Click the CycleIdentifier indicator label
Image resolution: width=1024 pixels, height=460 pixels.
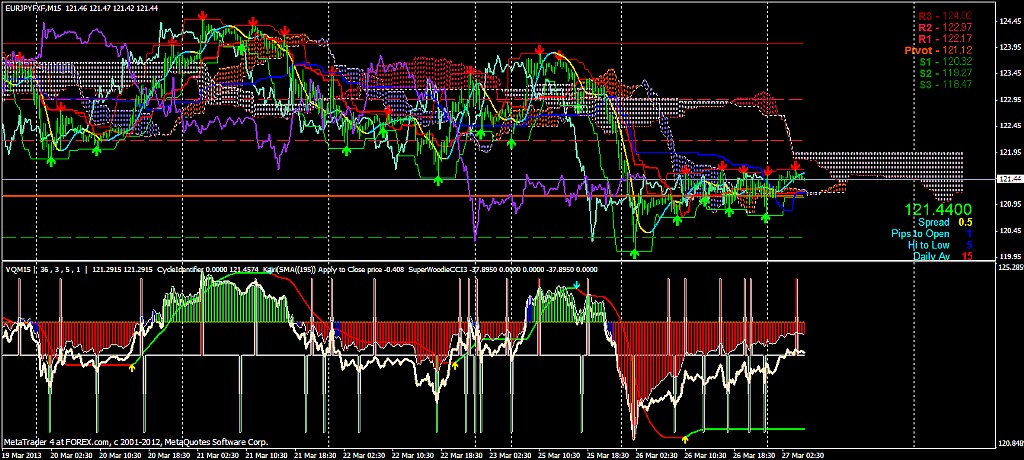tap(182, 269)
